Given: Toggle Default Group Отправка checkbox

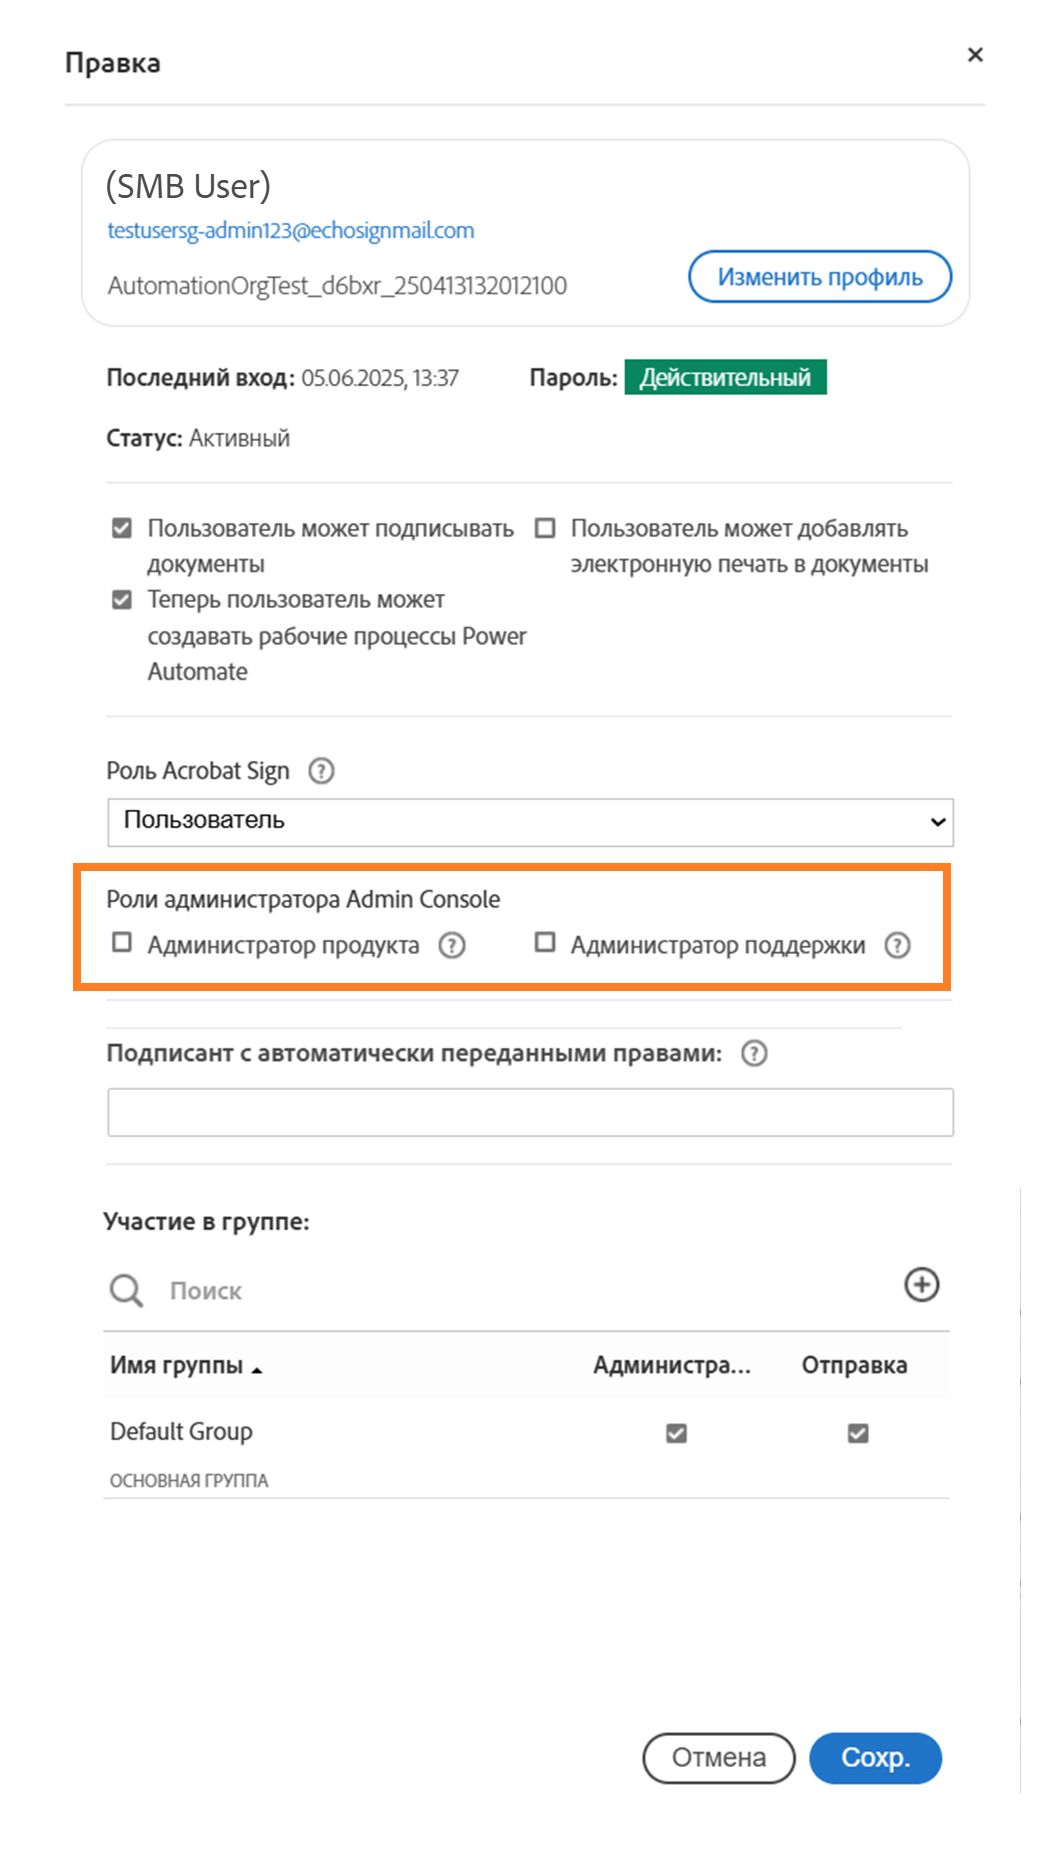Looking at the screenshot, I should tap(857, 1433).
